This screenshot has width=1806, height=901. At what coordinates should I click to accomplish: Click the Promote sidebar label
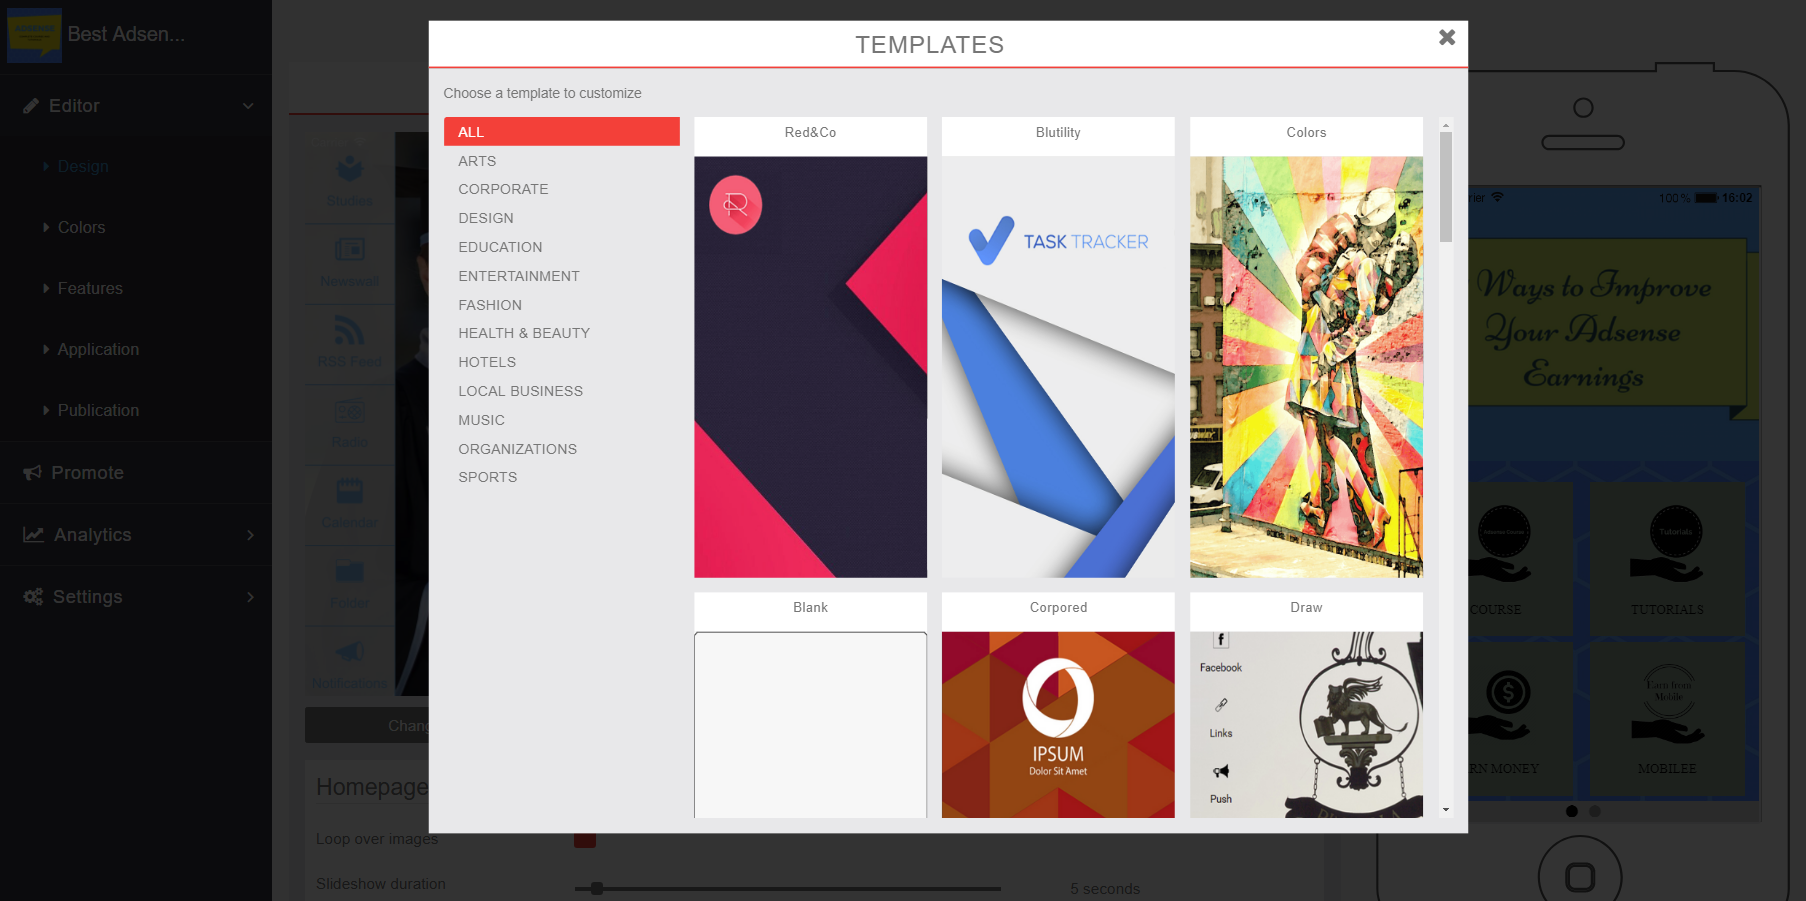click(88, 473)
